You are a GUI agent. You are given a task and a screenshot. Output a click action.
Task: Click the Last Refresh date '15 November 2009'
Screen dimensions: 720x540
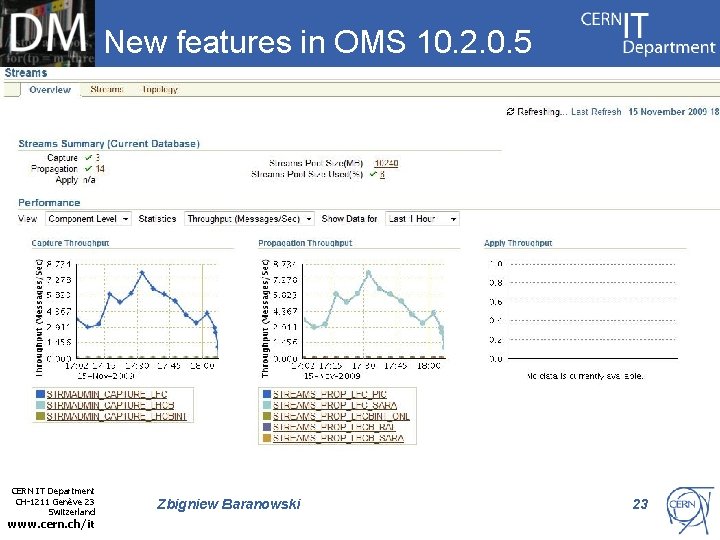click(668, 112)
